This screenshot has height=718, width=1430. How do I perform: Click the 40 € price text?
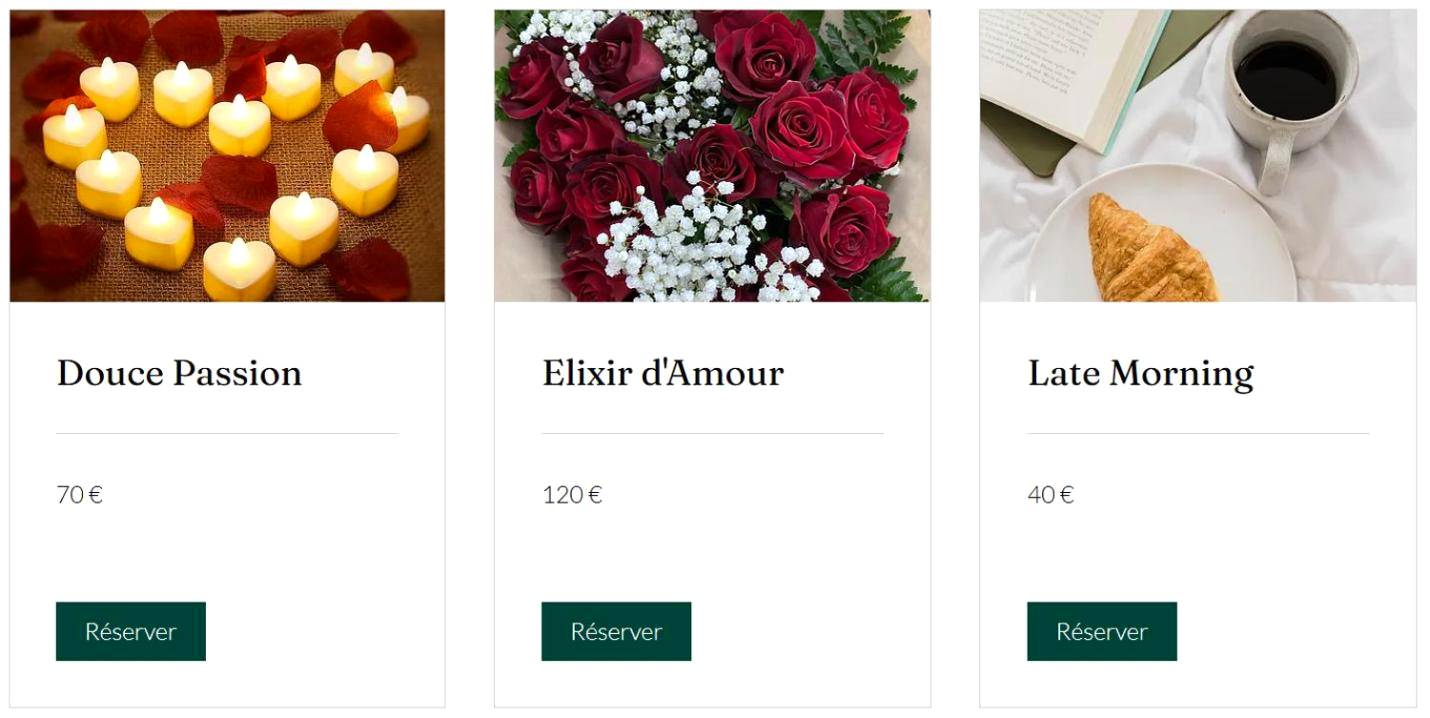pos(1051,495)
